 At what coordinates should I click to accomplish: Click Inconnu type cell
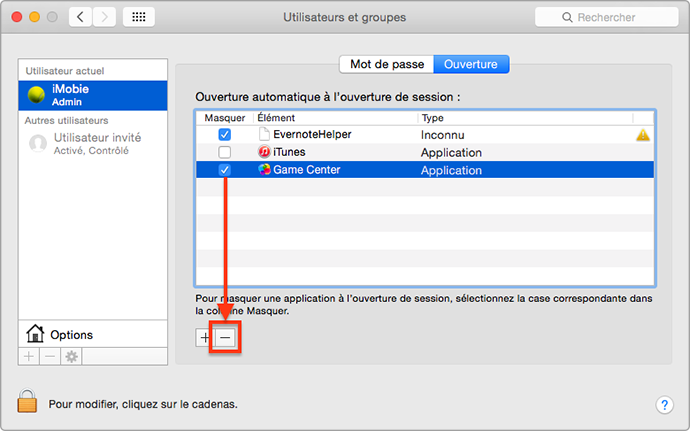[x=442, y=135]
